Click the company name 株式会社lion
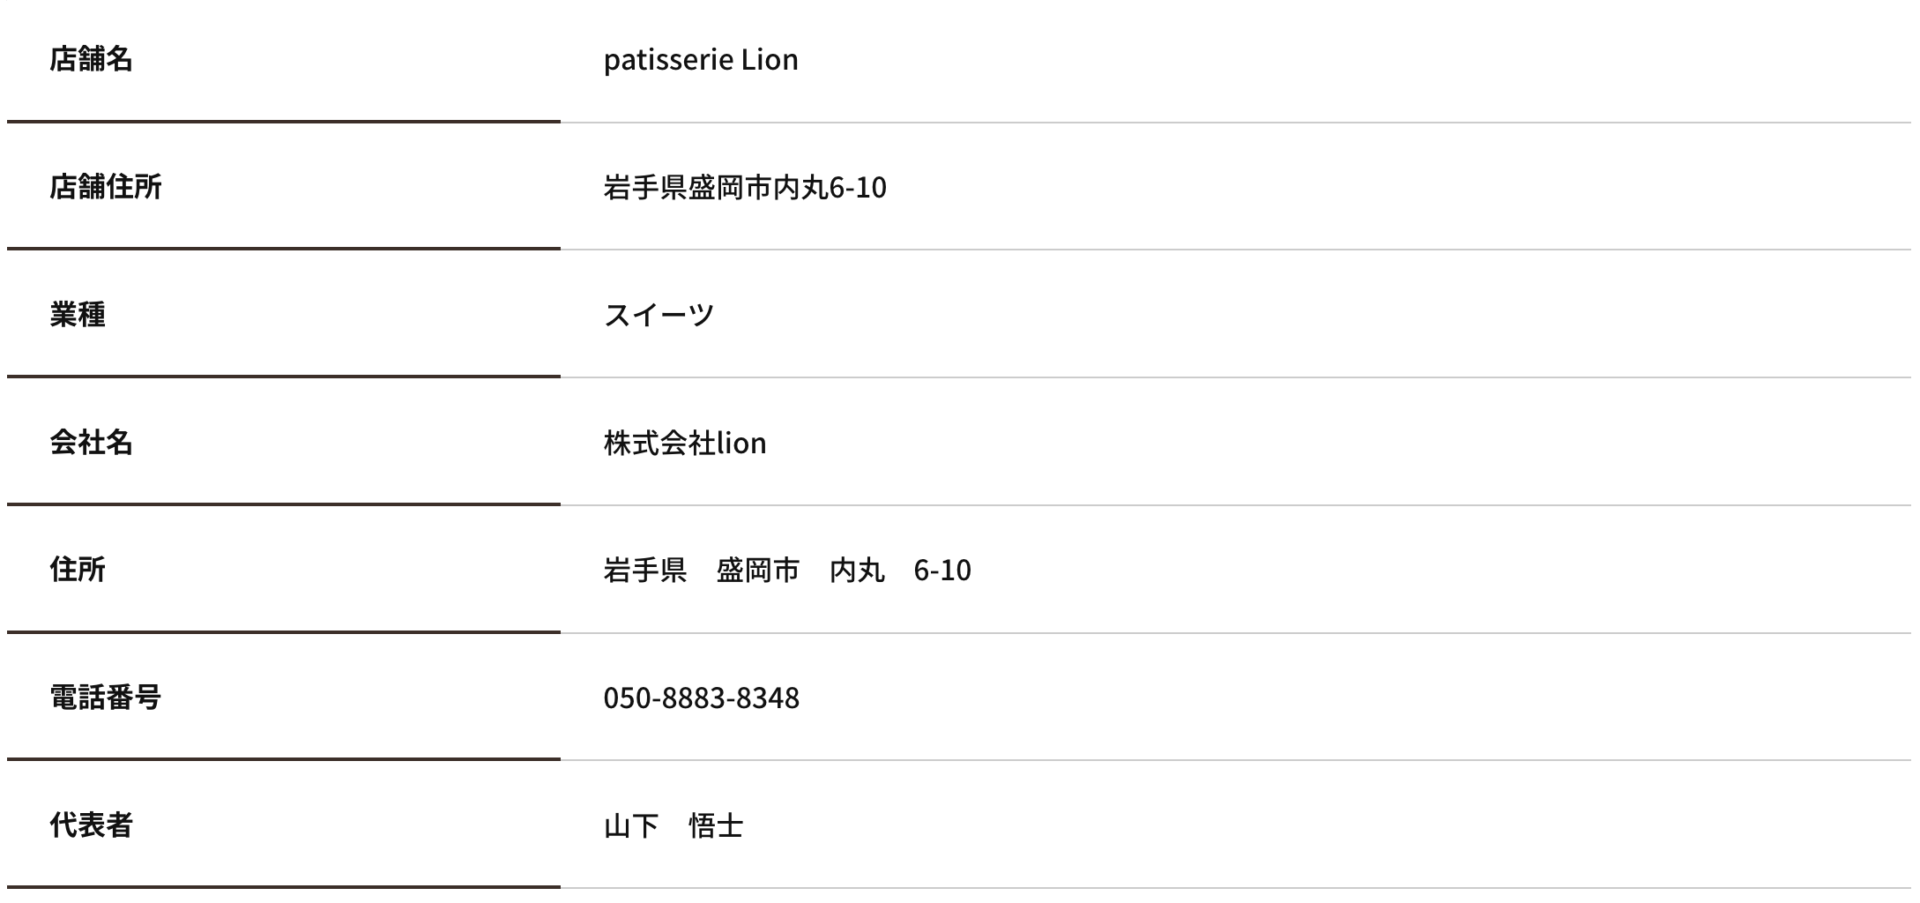 pos(685,442)
